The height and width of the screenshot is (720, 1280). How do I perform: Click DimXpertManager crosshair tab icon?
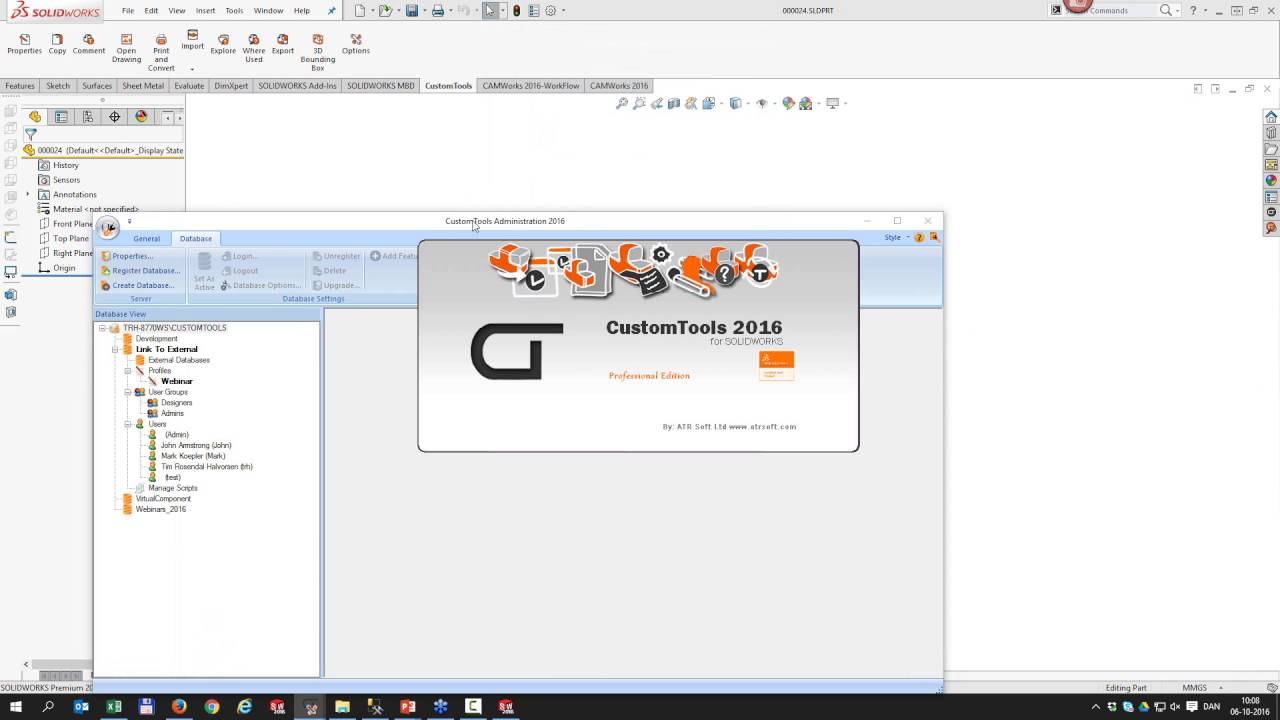114,117
